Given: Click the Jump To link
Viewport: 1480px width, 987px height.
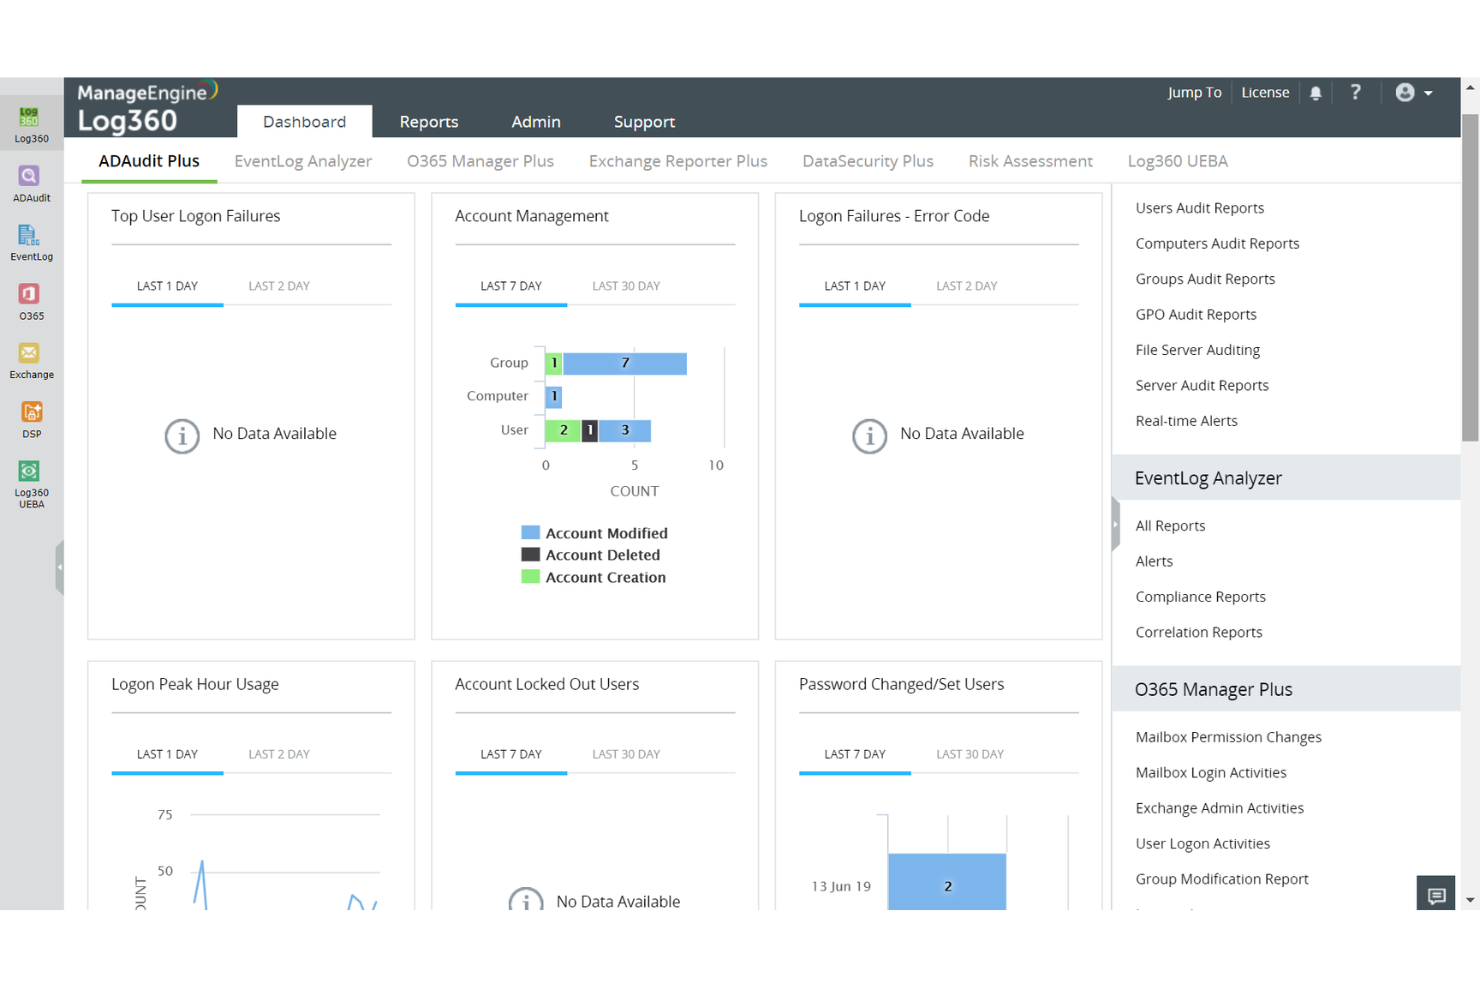Looking at the screenshot, I should click(x=1194, y=92).
